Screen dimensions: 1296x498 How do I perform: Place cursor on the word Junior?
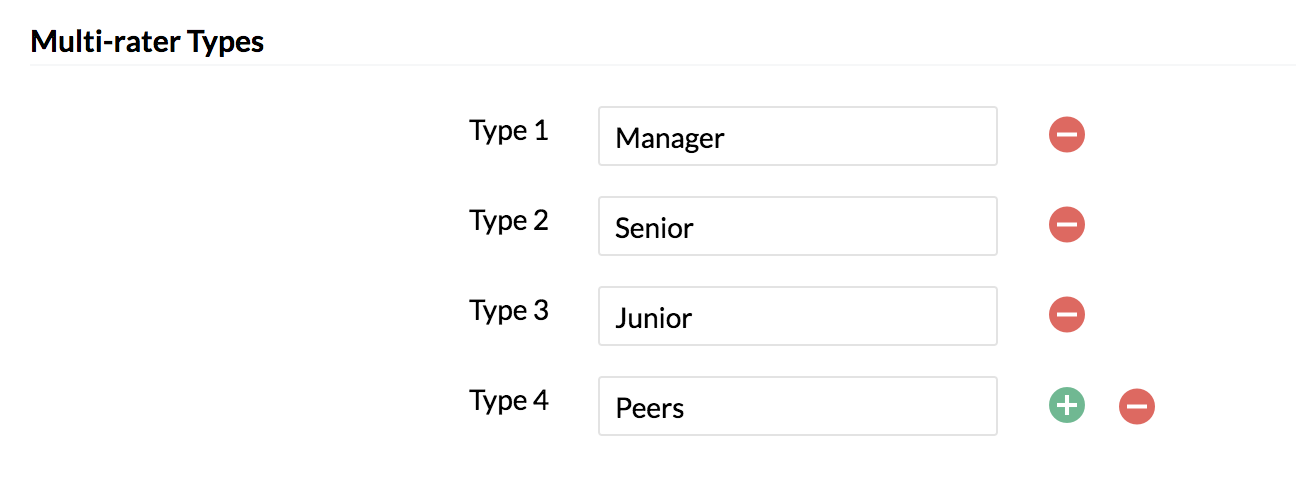654,318
